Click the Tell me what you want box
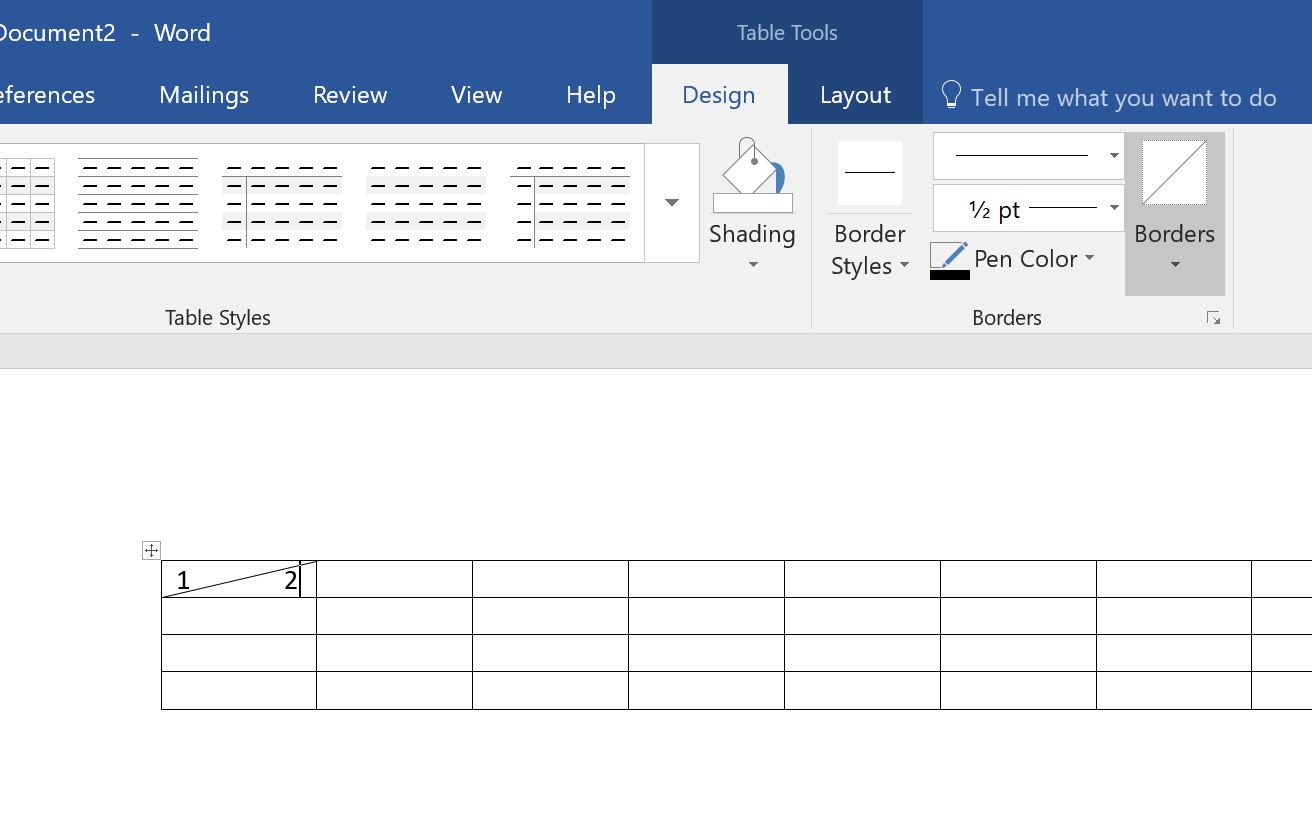This screenshot has width=1312, height=818. [1124, 97]
